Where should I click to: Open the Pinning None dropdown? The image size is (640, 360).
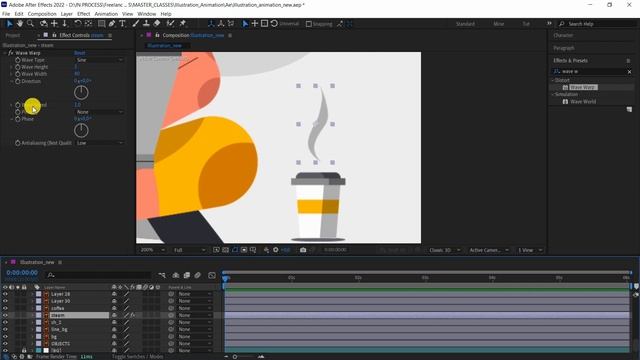(100, 112)
